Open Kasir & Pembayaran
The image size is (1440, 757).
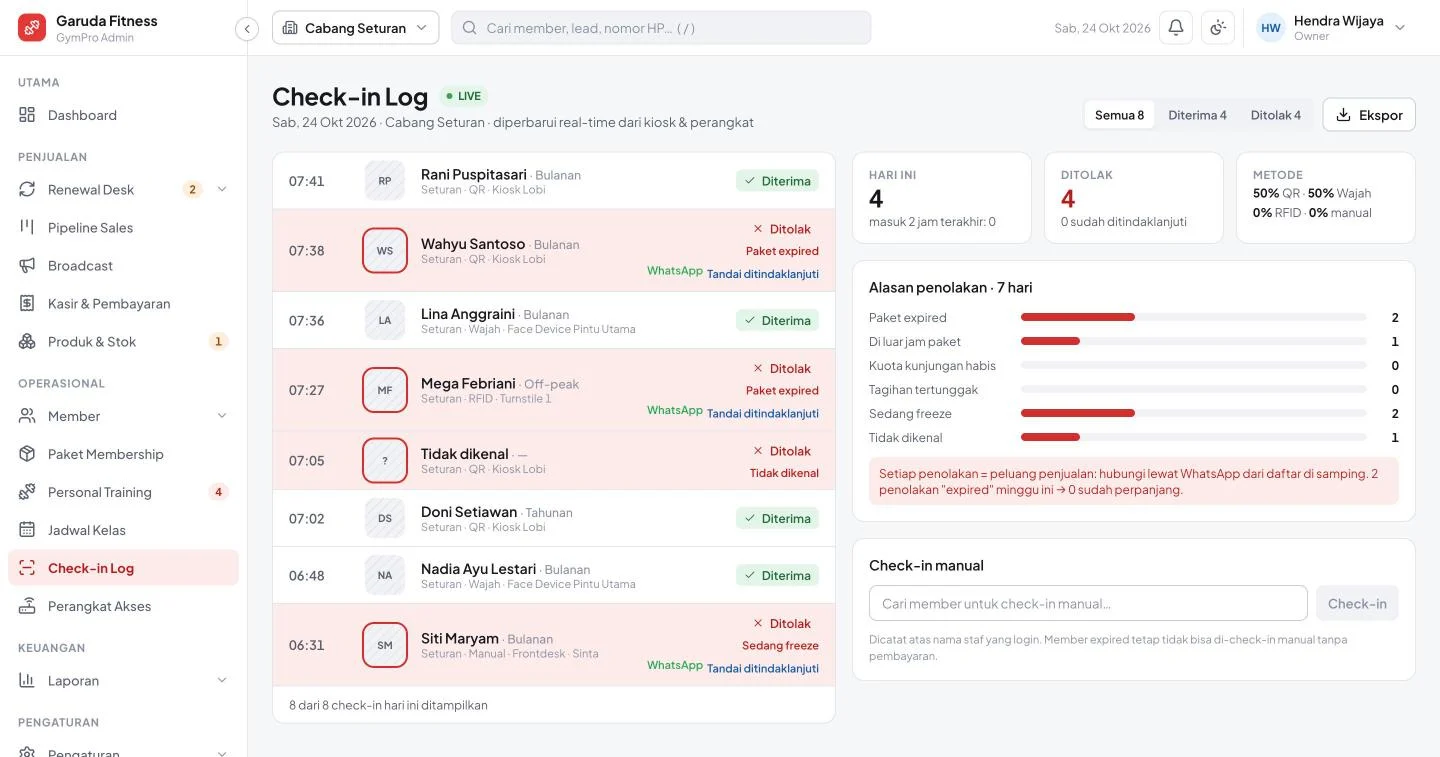pyautogui.click(x=123, y=304)
